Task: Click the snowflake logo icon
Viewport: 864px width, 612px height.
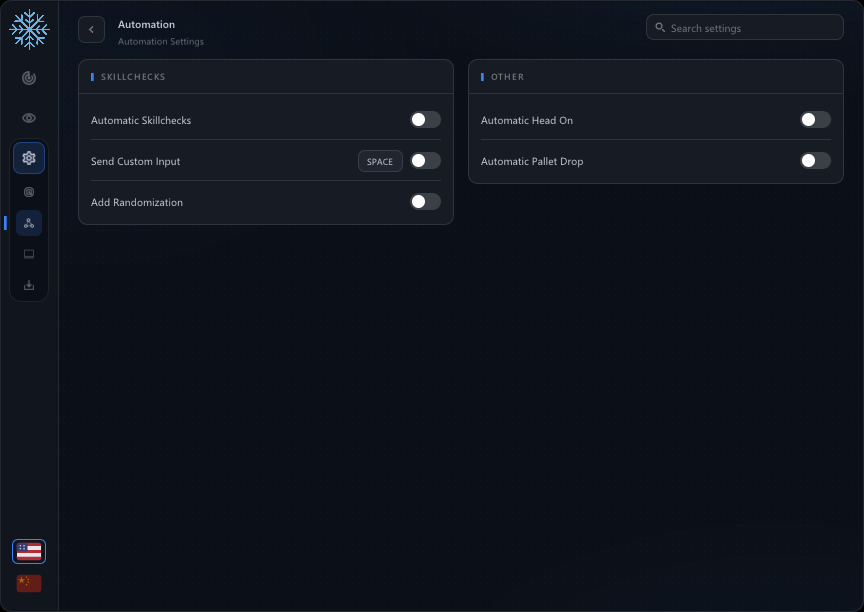Action: pos(29,29)
